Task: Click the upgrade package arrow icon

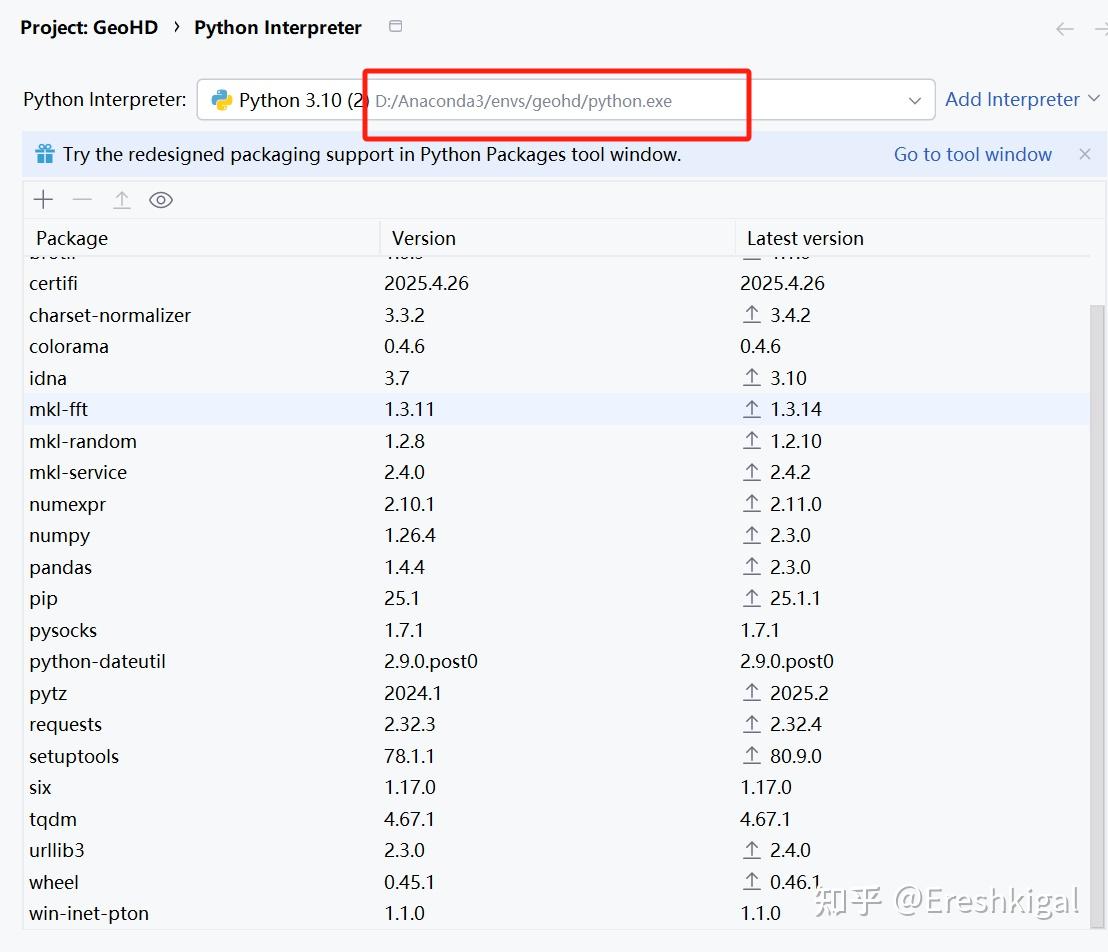Action: (x=121, y=200)
